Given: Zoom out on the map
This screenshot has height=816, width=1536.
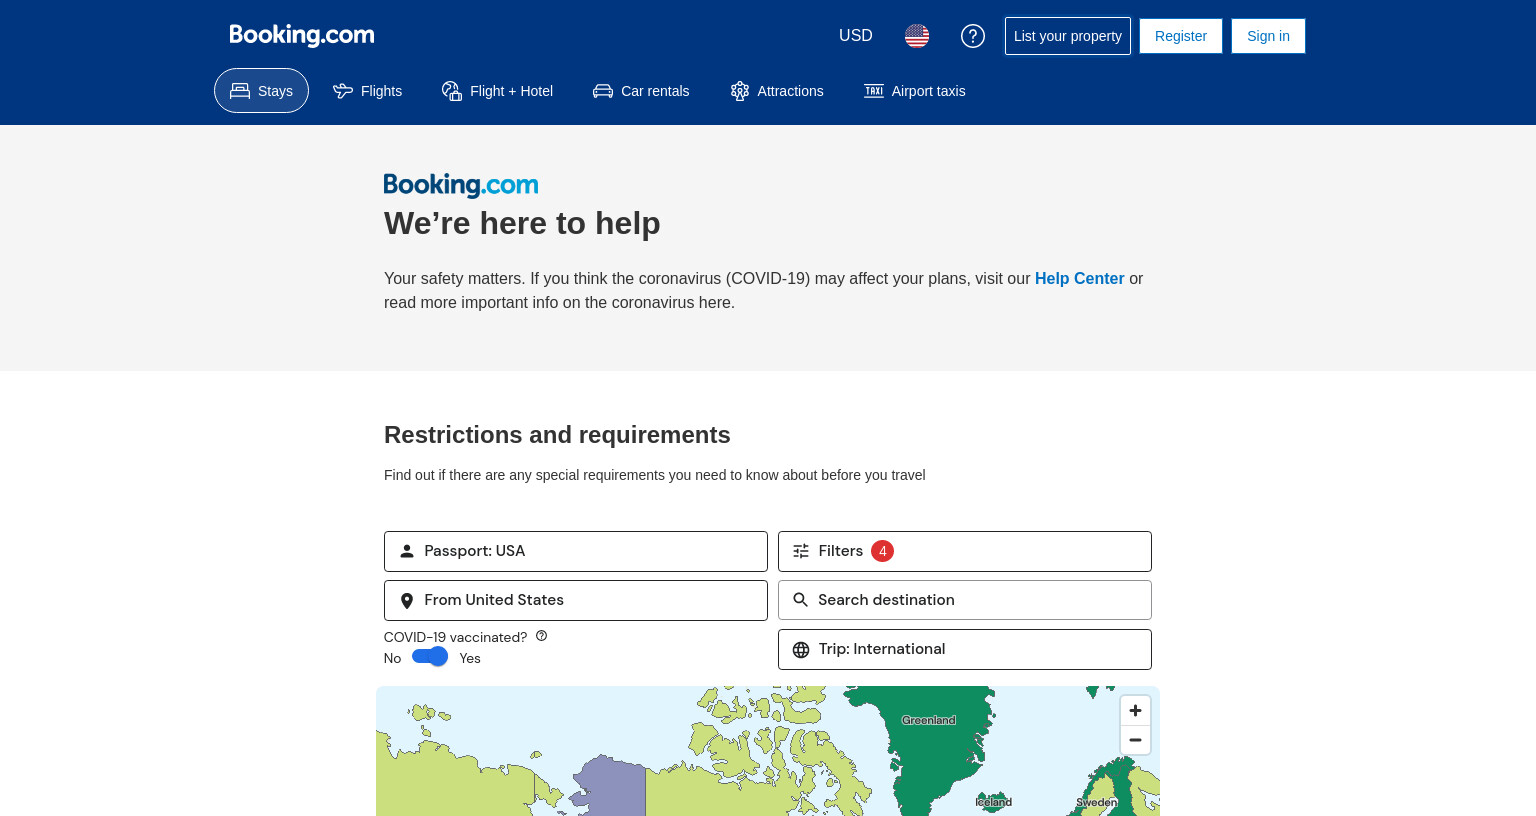Looking at the screenshot, I should [1135, 740].
